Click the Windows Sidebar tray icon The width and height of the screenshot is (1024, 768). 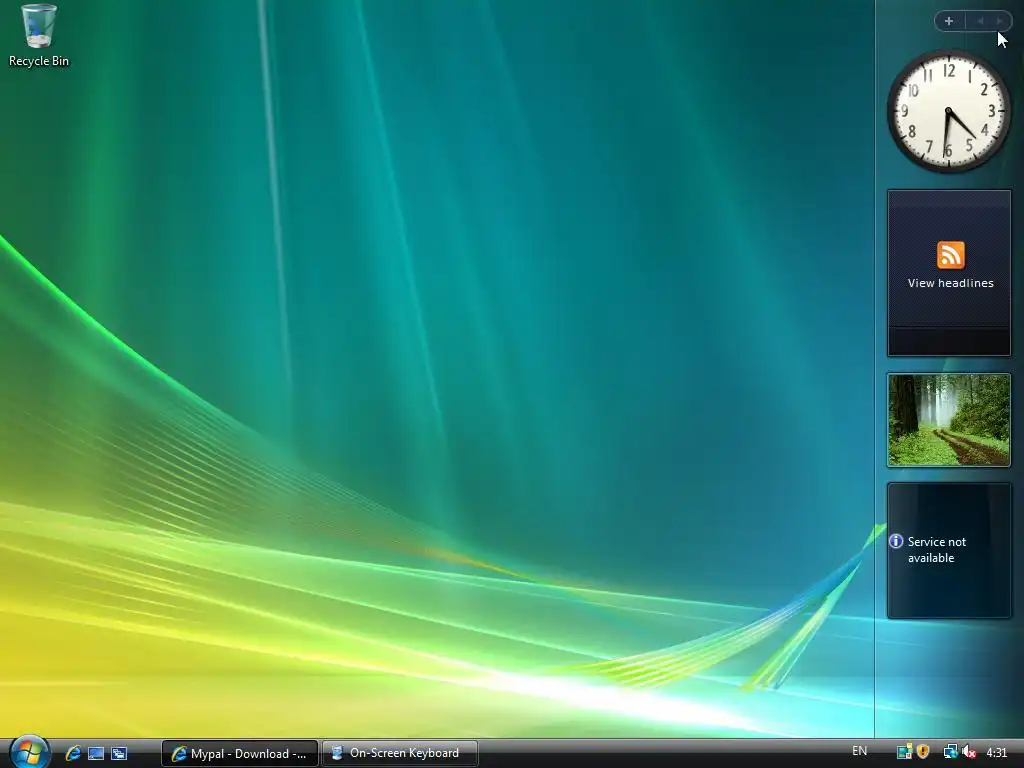(904, 752)
